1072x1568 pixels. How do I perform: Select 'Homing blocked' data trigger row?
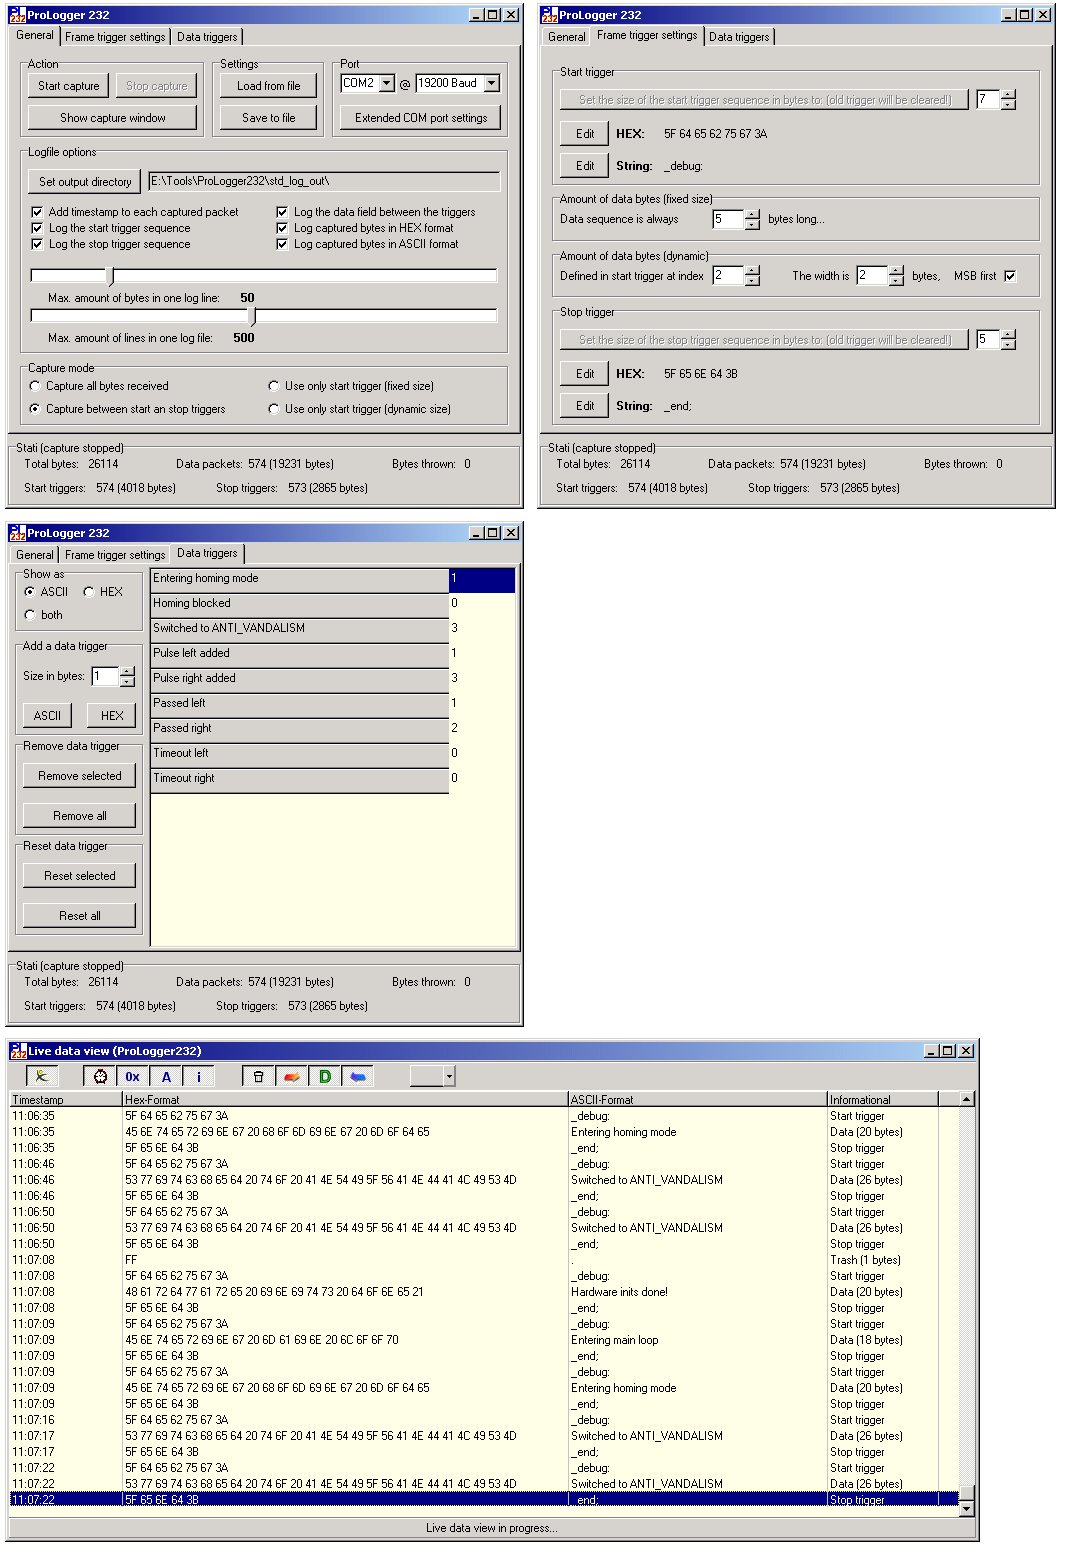(299, 604)
